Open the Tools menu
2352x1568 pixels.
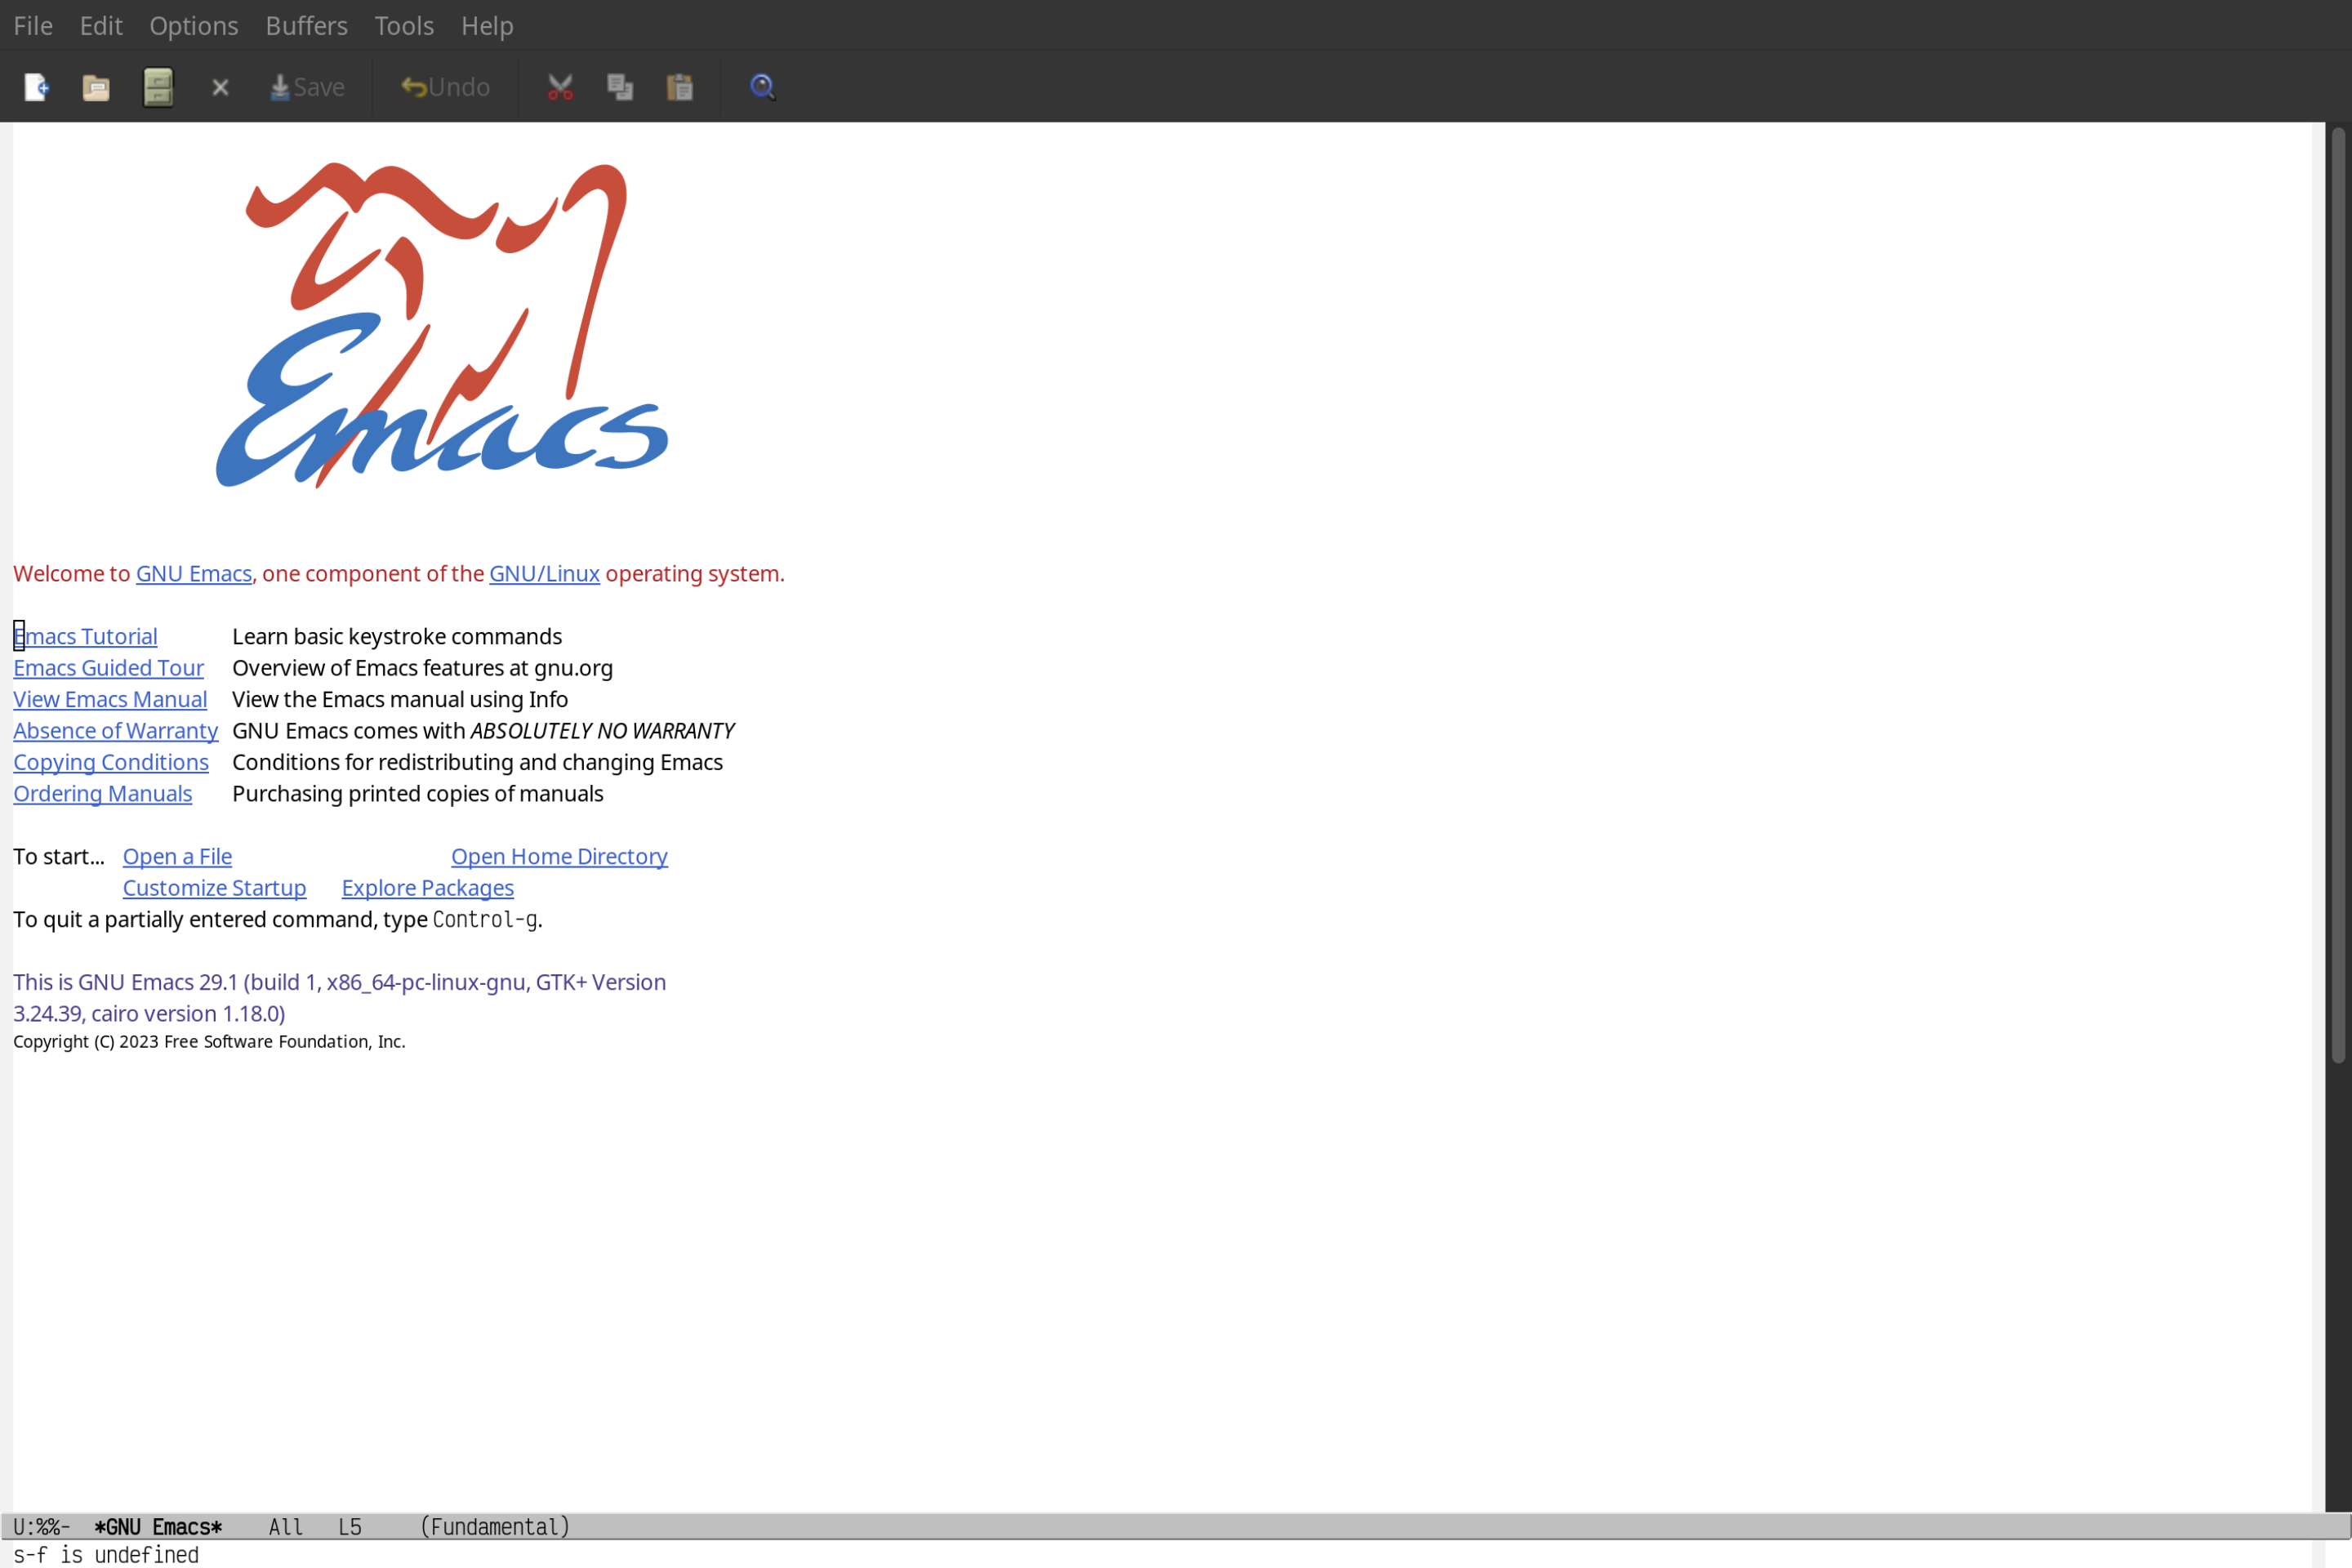(x=404, y=24)
